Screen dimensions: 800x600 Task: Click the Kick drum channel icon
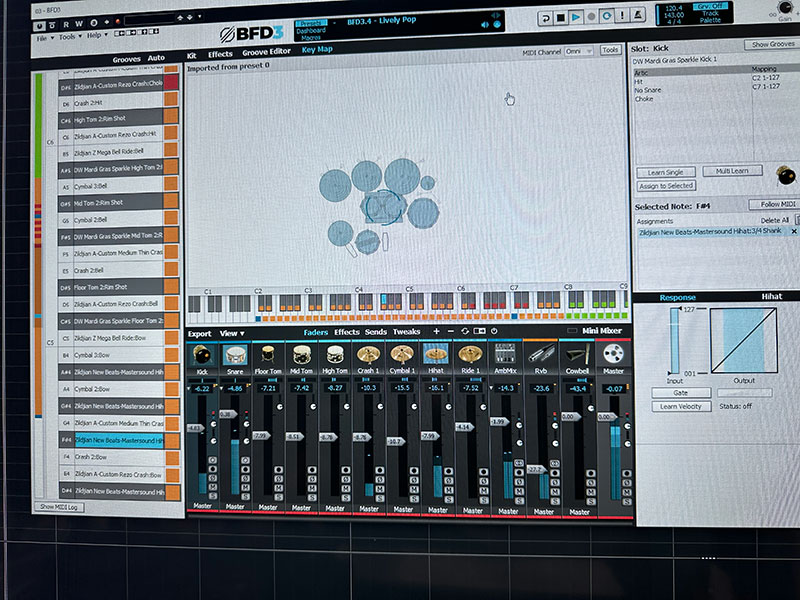[202, 355]
